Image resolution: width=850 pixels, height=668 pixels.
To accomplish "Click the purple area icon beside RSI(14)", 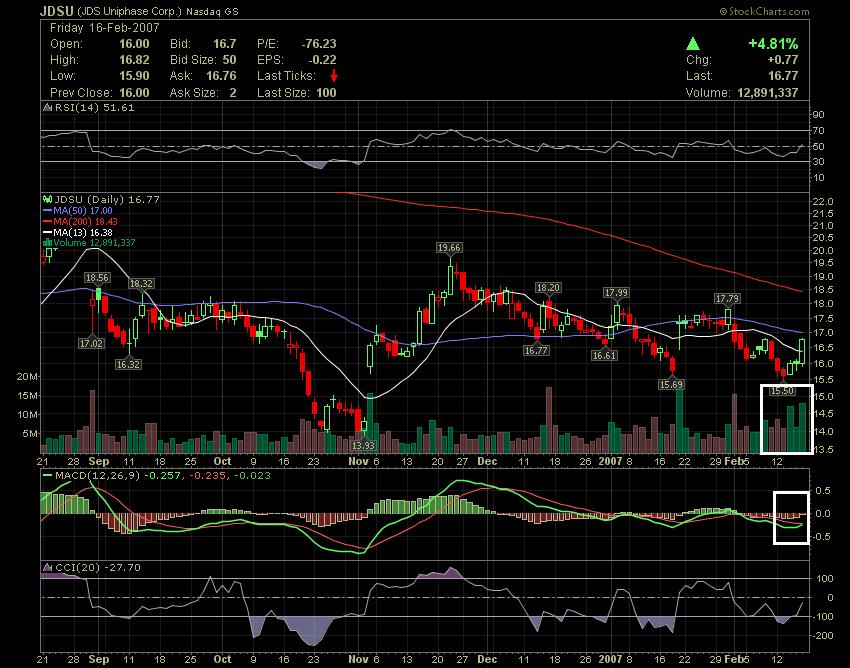I will [x=48, y=107].
